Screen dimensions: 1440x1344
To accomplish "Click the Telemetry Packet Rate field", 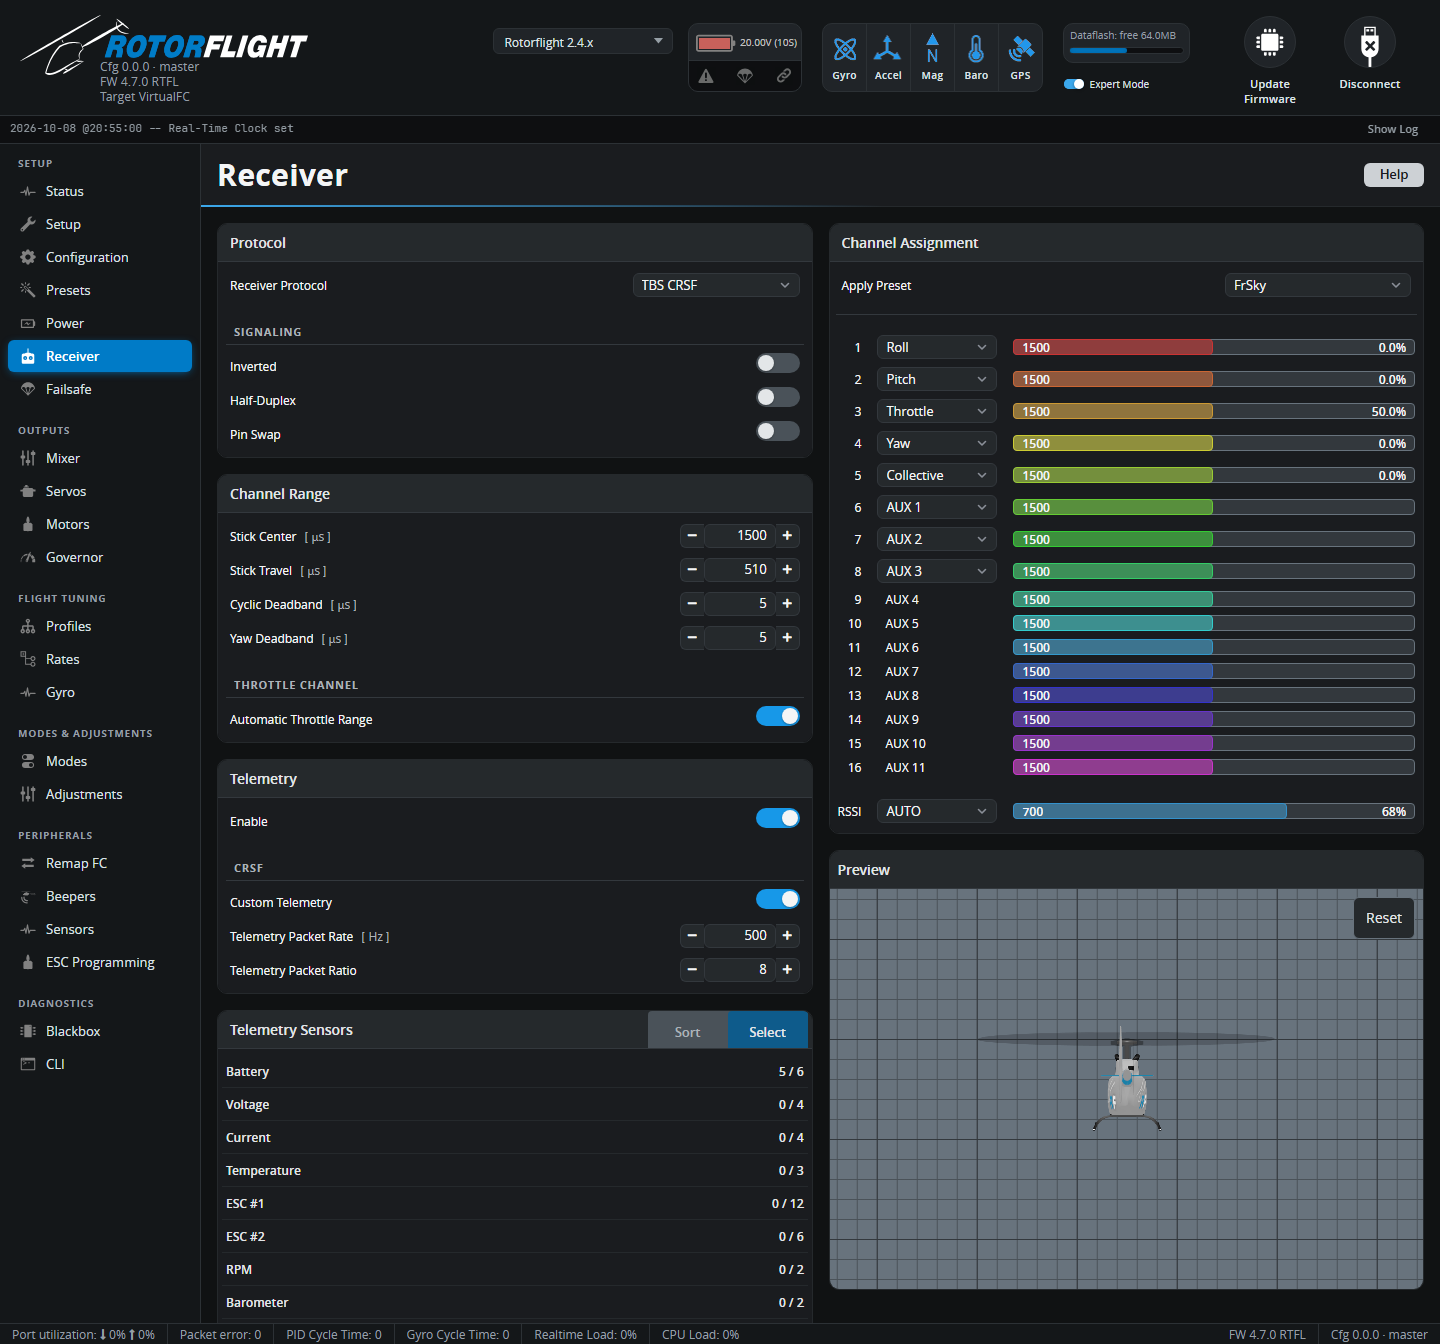I will pos(740,936).
